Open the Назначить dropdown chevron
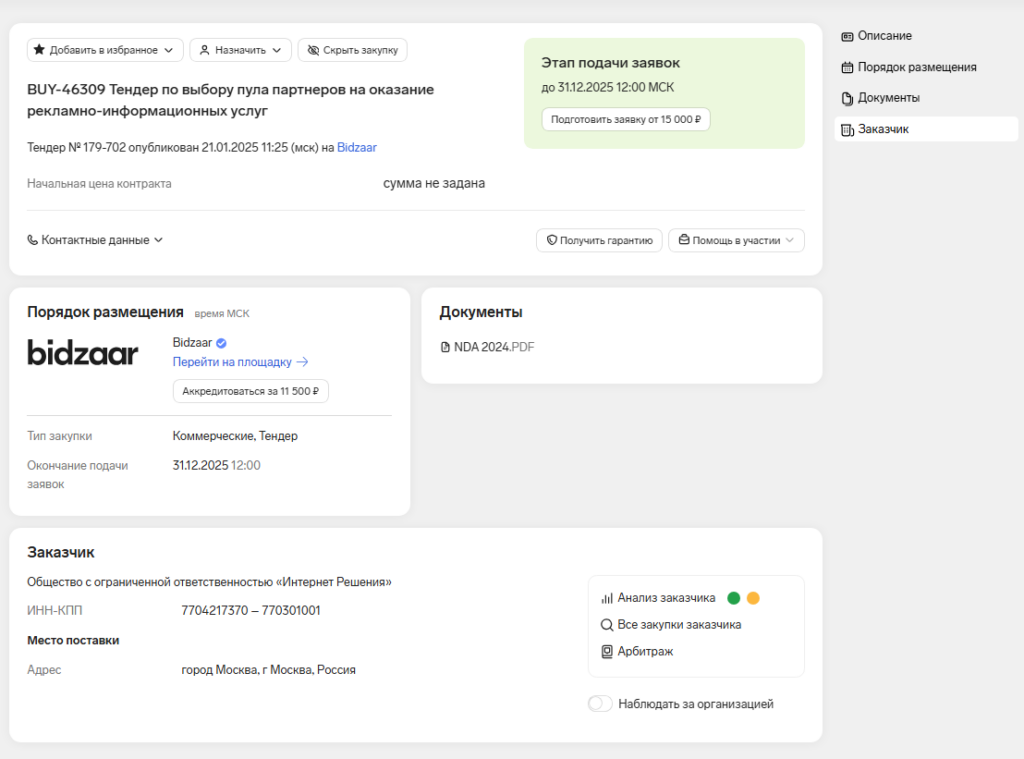 click(x=276, y=50)
